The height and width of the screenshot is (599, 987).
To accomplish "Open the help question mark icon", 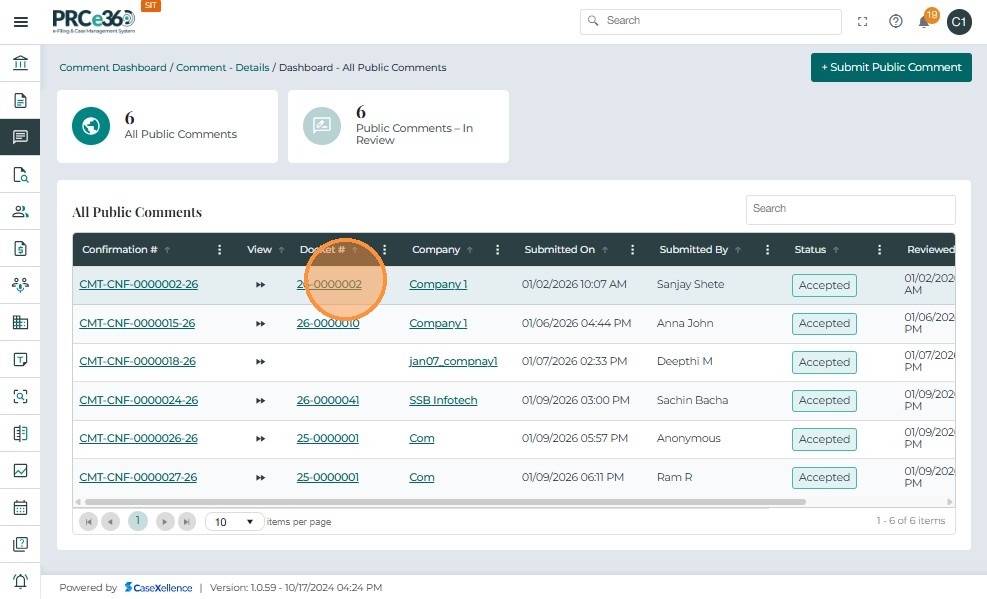I will 896,21.
